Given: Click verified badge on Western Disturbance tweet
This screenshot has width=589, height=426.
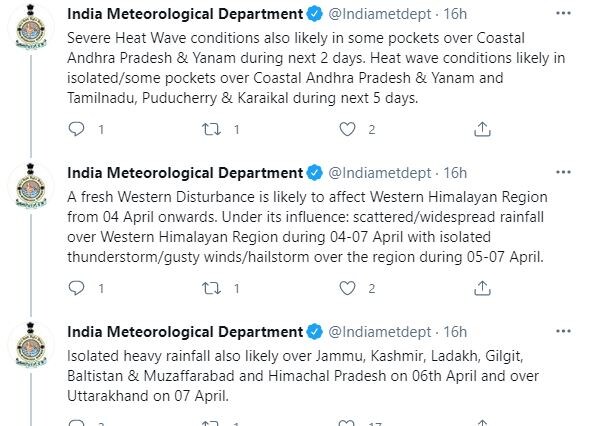Looking at the screenshot, I should (x=315, y=173).
